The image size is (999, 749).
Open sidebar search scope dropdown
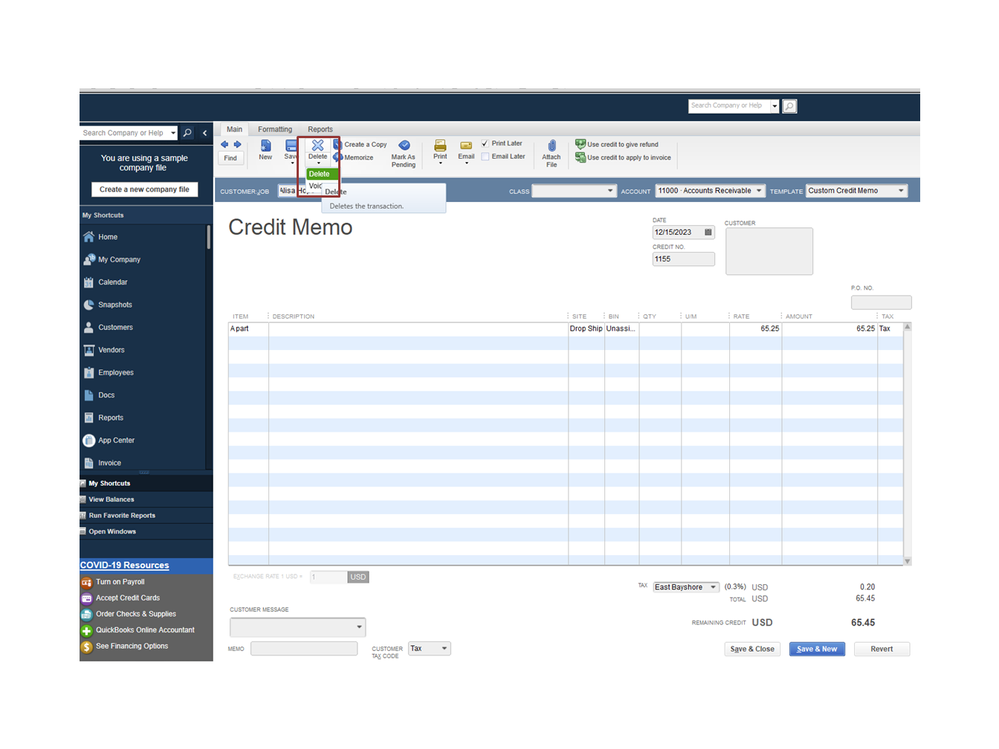coord(173,133)
